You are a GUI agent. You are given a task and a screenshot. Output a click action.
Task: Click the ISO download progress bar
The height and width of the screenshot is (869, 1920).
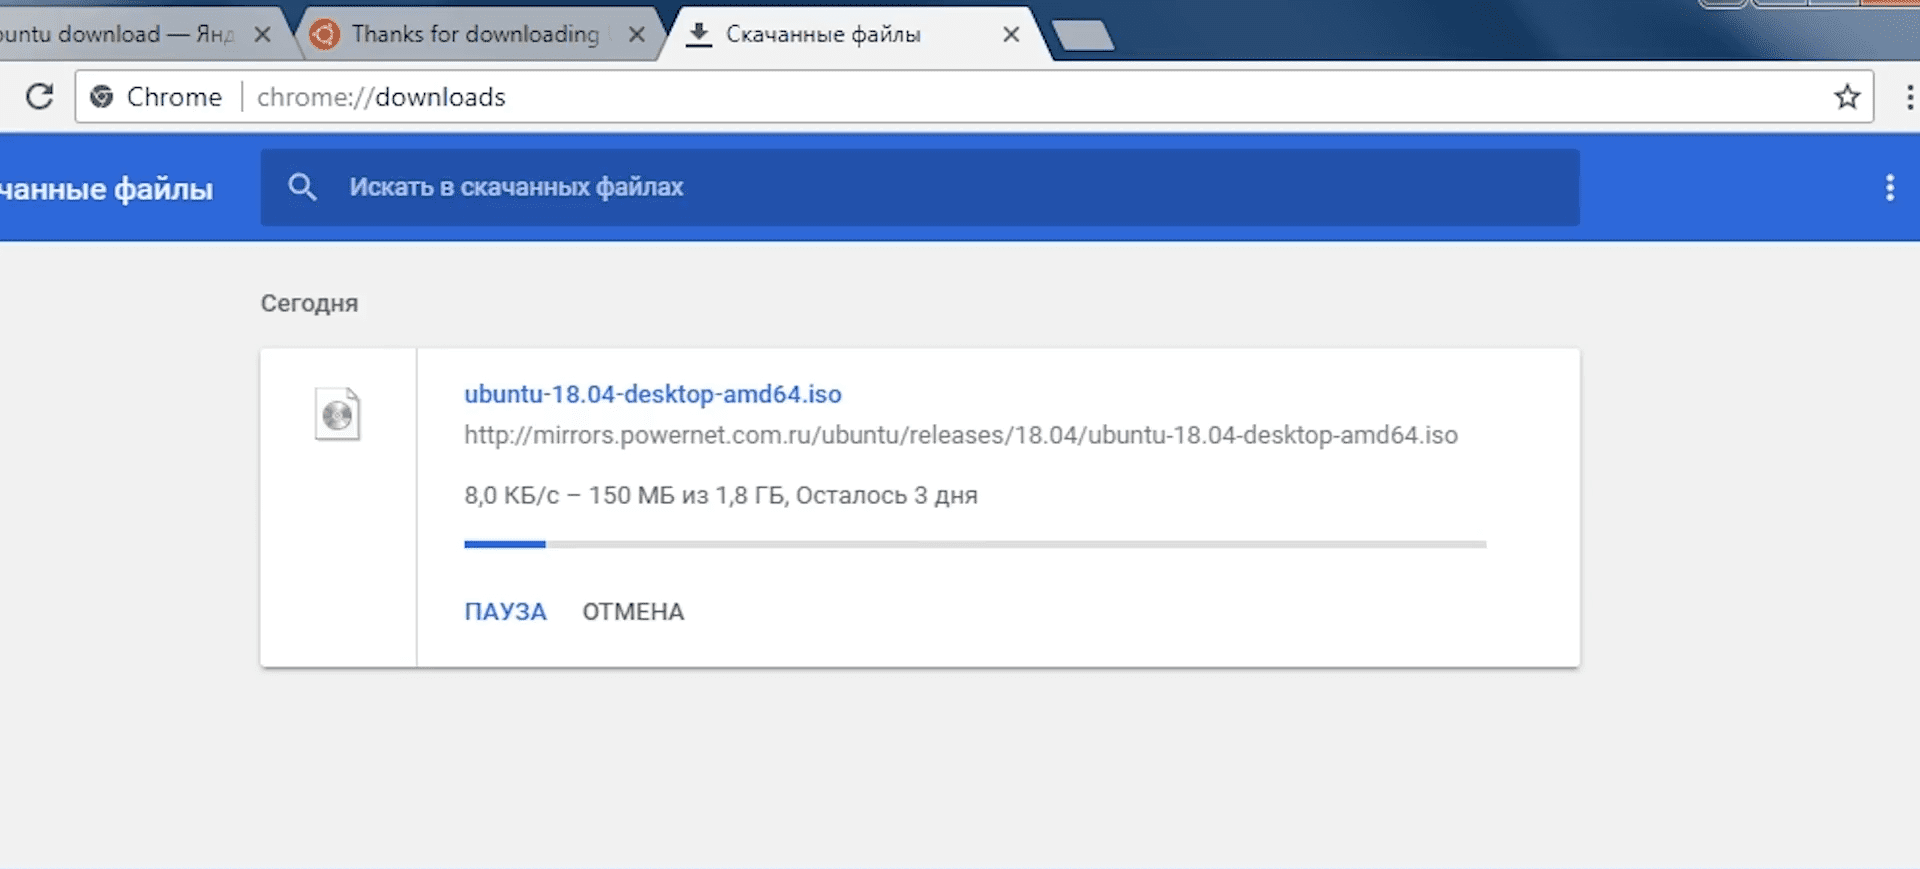[x=975, y=544]
